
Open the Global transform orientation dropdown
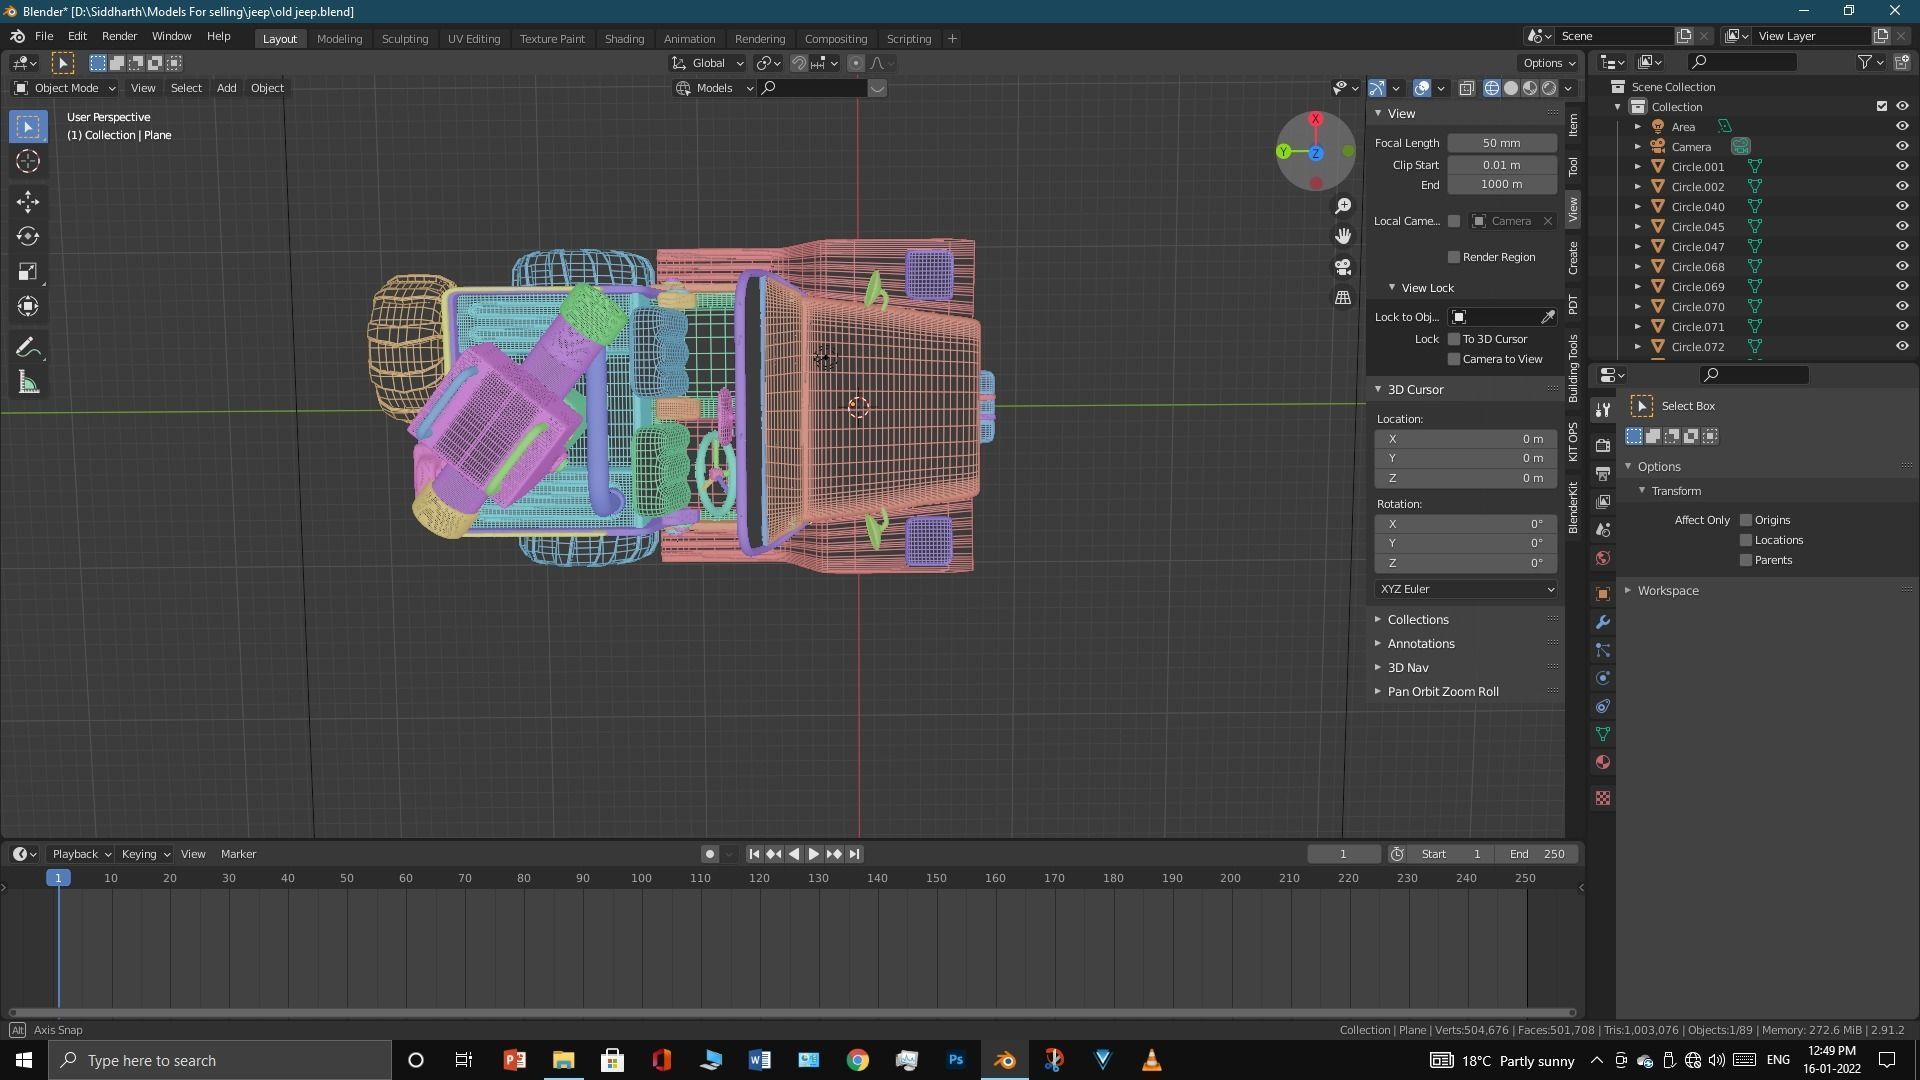coord(708,63)
